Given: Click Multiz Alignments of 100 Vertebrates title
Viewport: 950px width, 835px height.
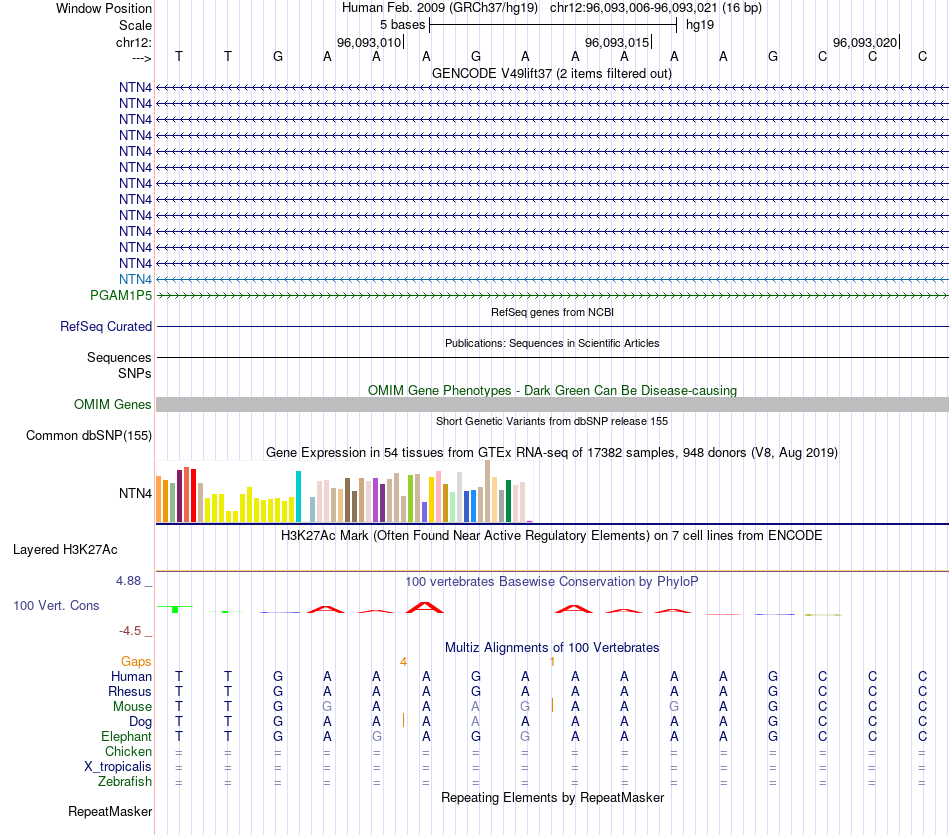Looking at the screenshot, I should pyautogui.click(x=552, y=647).
